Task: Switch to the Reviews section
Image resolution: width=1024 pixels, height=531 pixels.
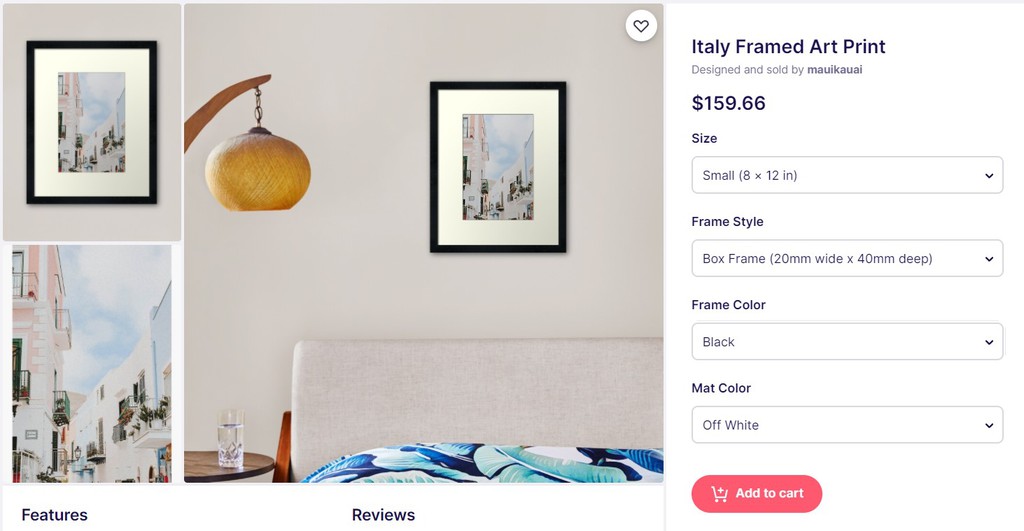Action: 383,515
